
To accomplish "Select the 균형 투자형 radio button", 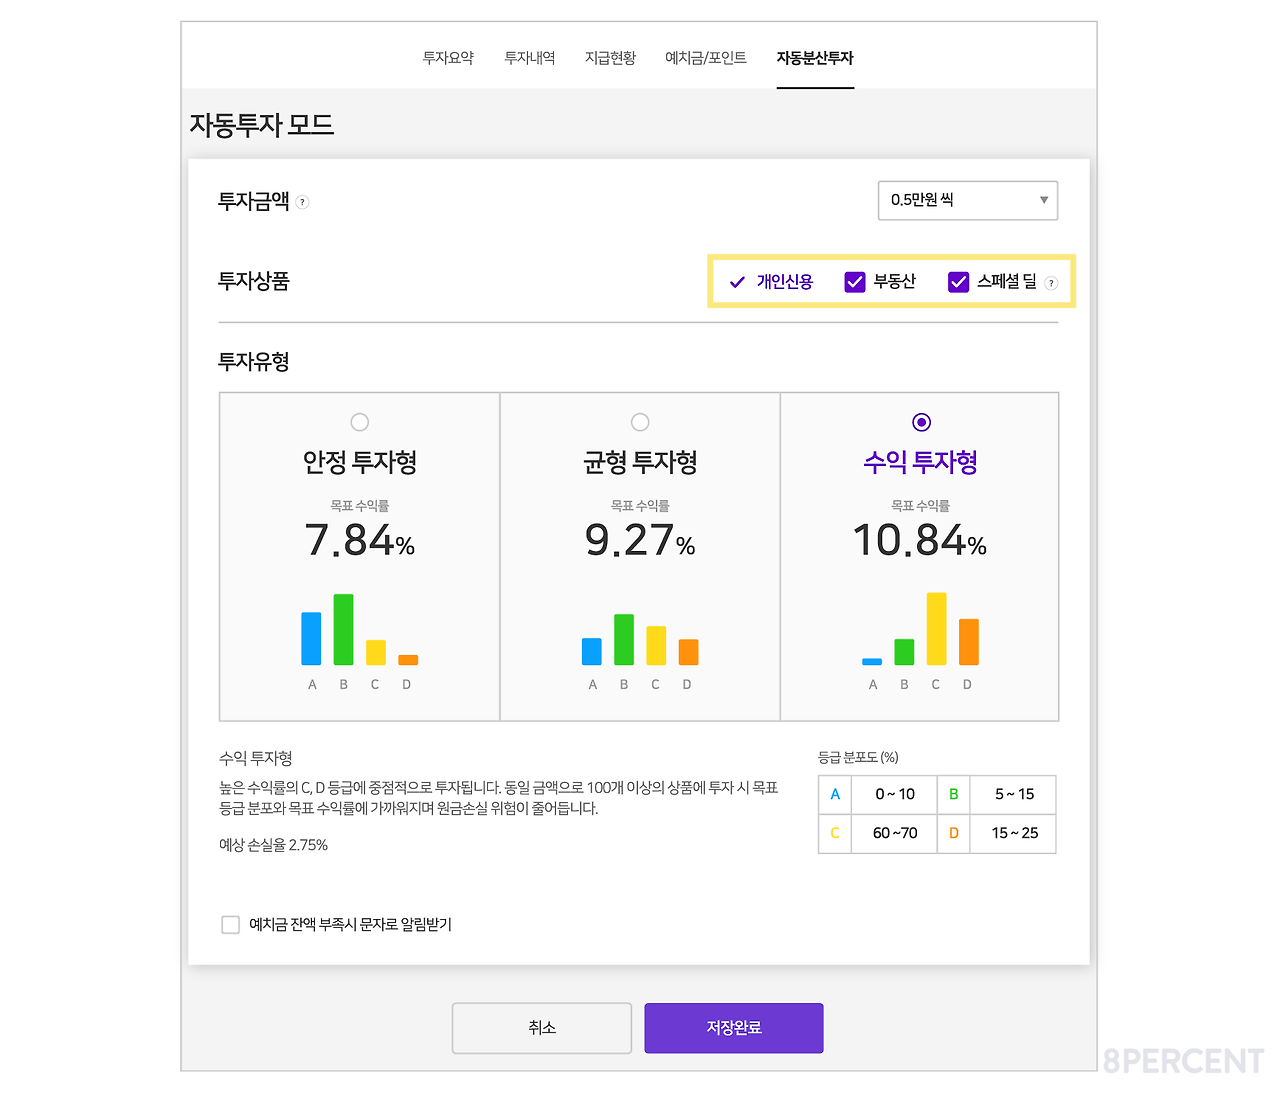I will (x=640, y=422).
